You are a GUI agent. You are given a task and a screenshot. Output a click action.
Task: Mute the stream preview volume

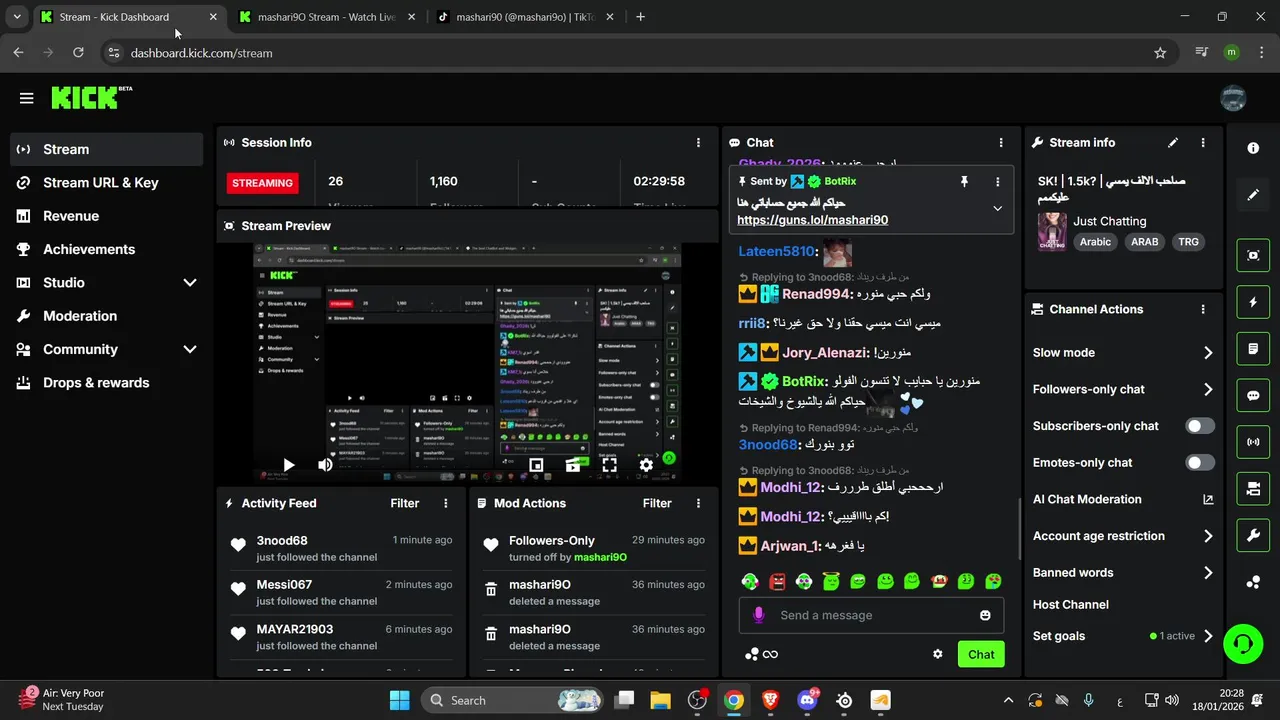[x=325, y=465]
